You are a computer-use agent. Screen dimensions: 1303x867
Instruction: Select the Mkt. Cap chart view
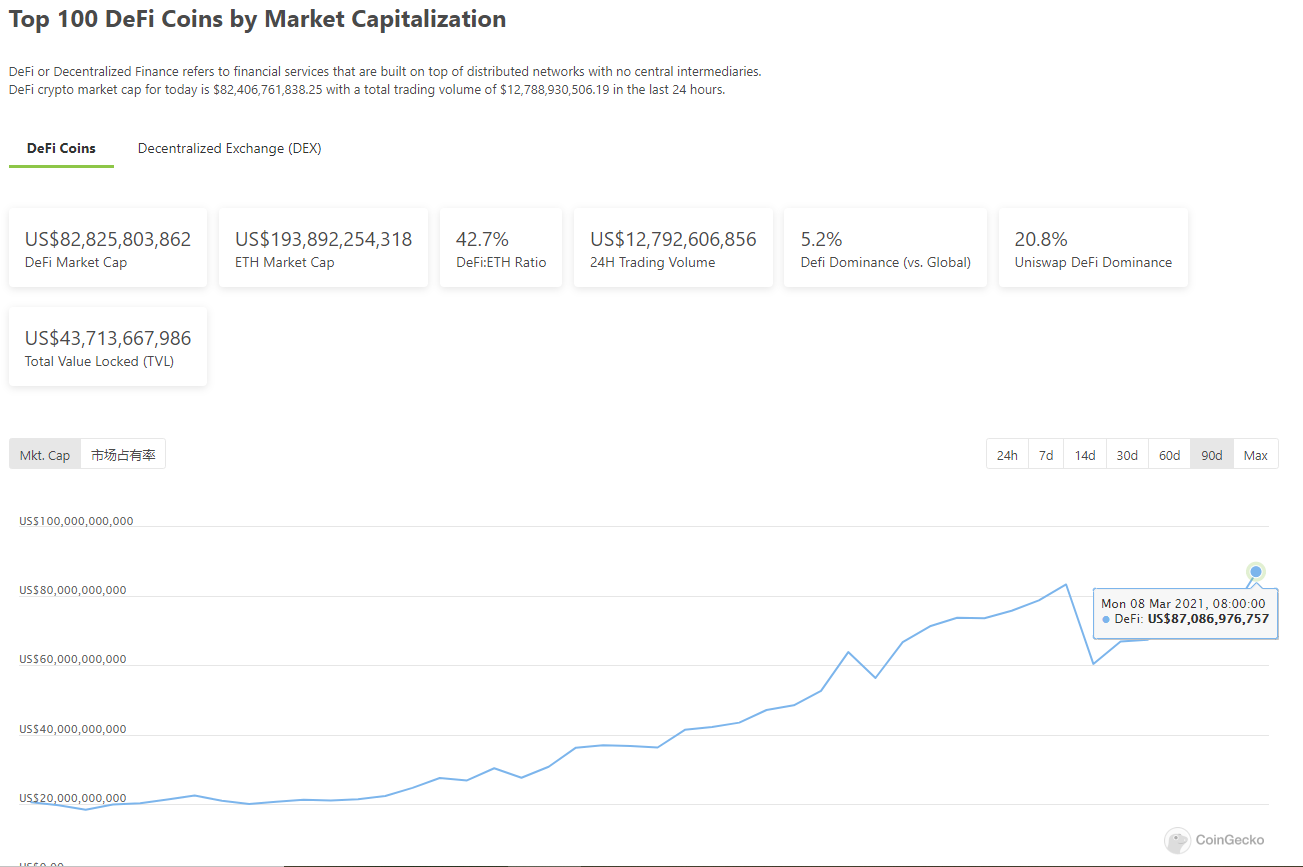point(45,455)
